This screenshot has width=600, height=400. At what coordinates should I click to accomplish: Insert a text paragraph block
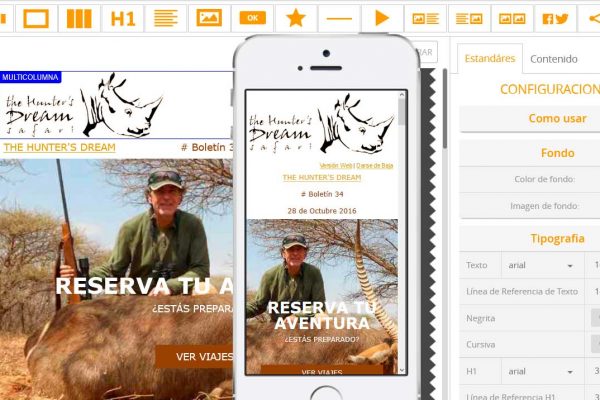[166, 18]
